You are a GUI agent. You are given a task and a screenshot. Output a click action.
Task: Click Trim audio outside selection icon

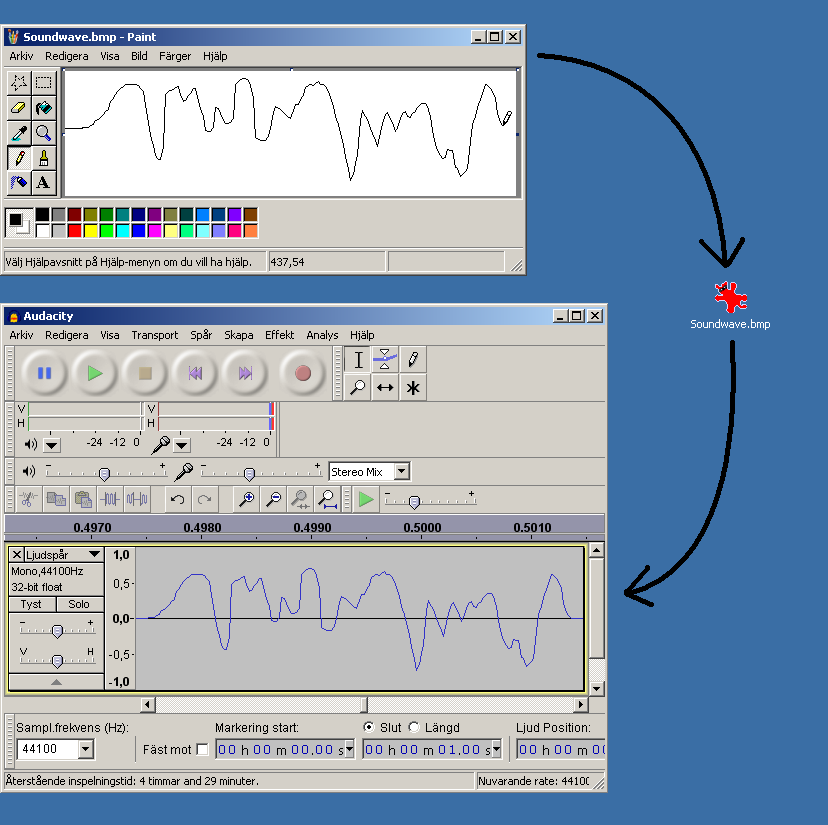coord(110,499)
